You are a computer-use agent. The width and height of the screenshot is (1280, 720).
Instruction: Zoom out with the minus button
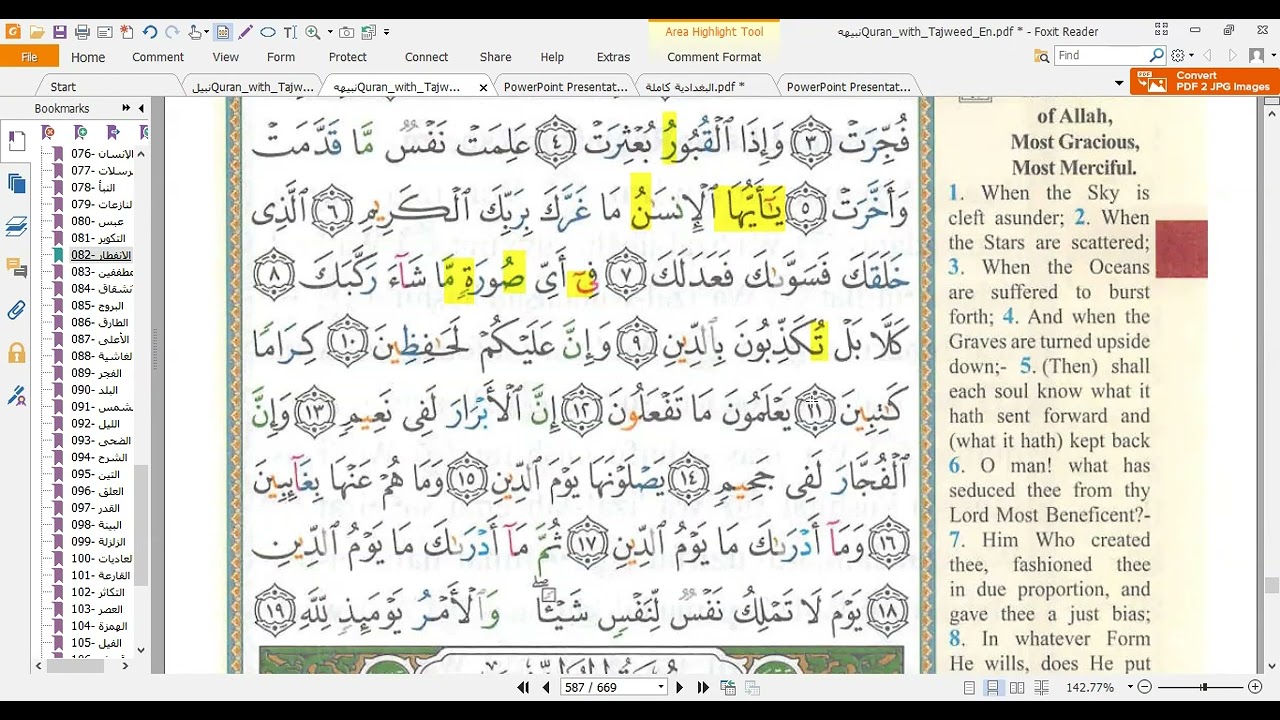tap(1145, 687)
